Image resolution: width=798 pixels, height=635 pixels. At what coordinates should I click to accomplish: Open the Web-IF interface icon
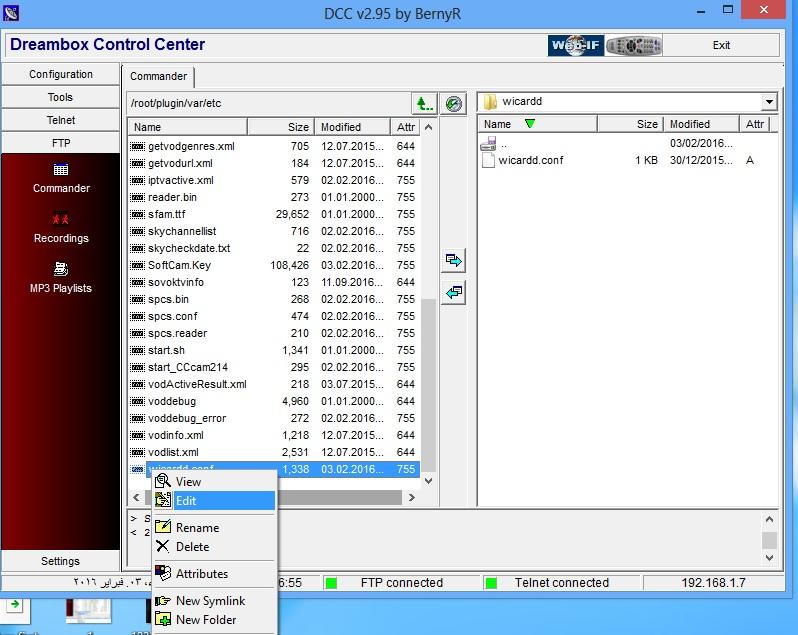[x=576, y=45]
